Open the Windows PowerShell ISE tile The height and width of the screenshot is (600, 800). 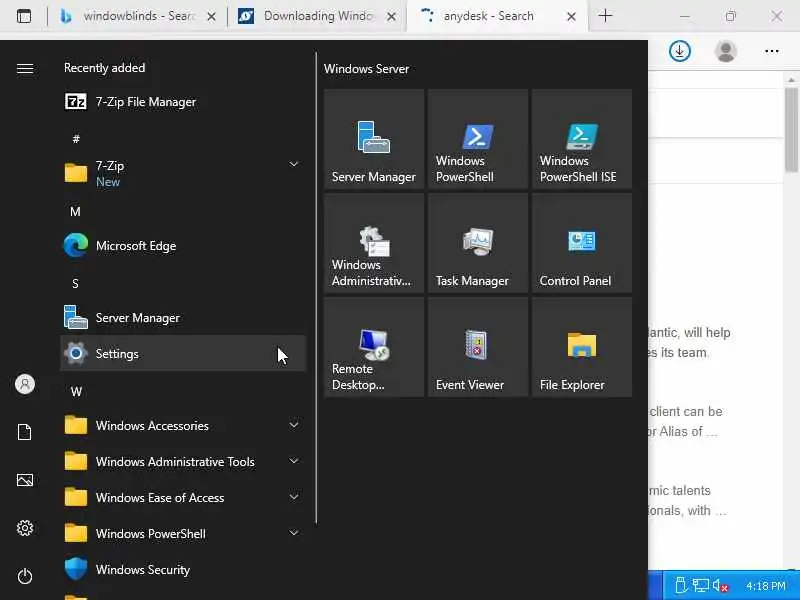pos(582,139)
